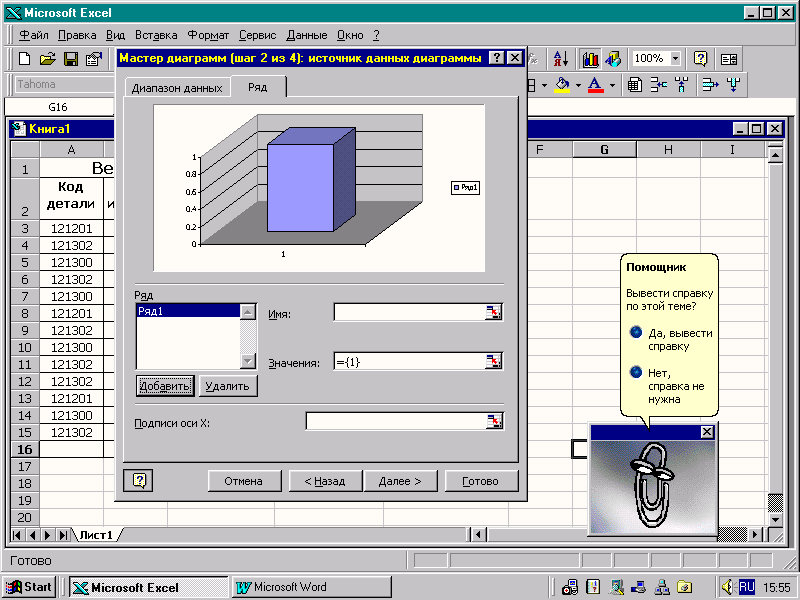
Task: Click the volume speaker icon in system tray
Action: tap(728, 587)
